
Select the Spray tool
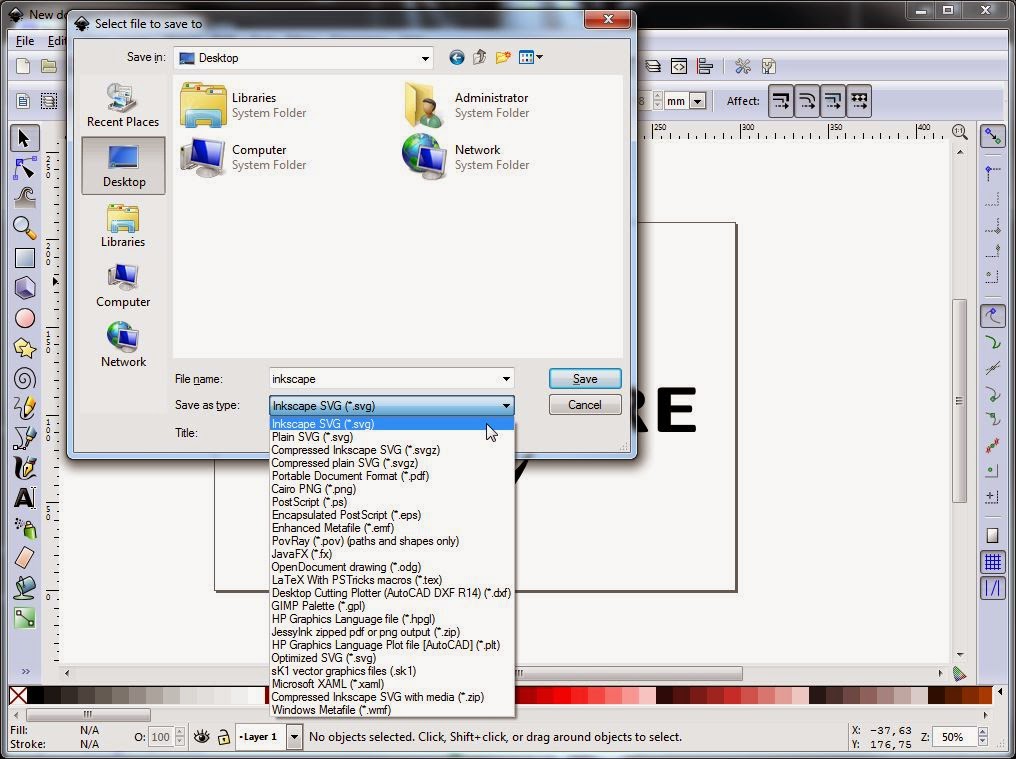pos(25,528)
